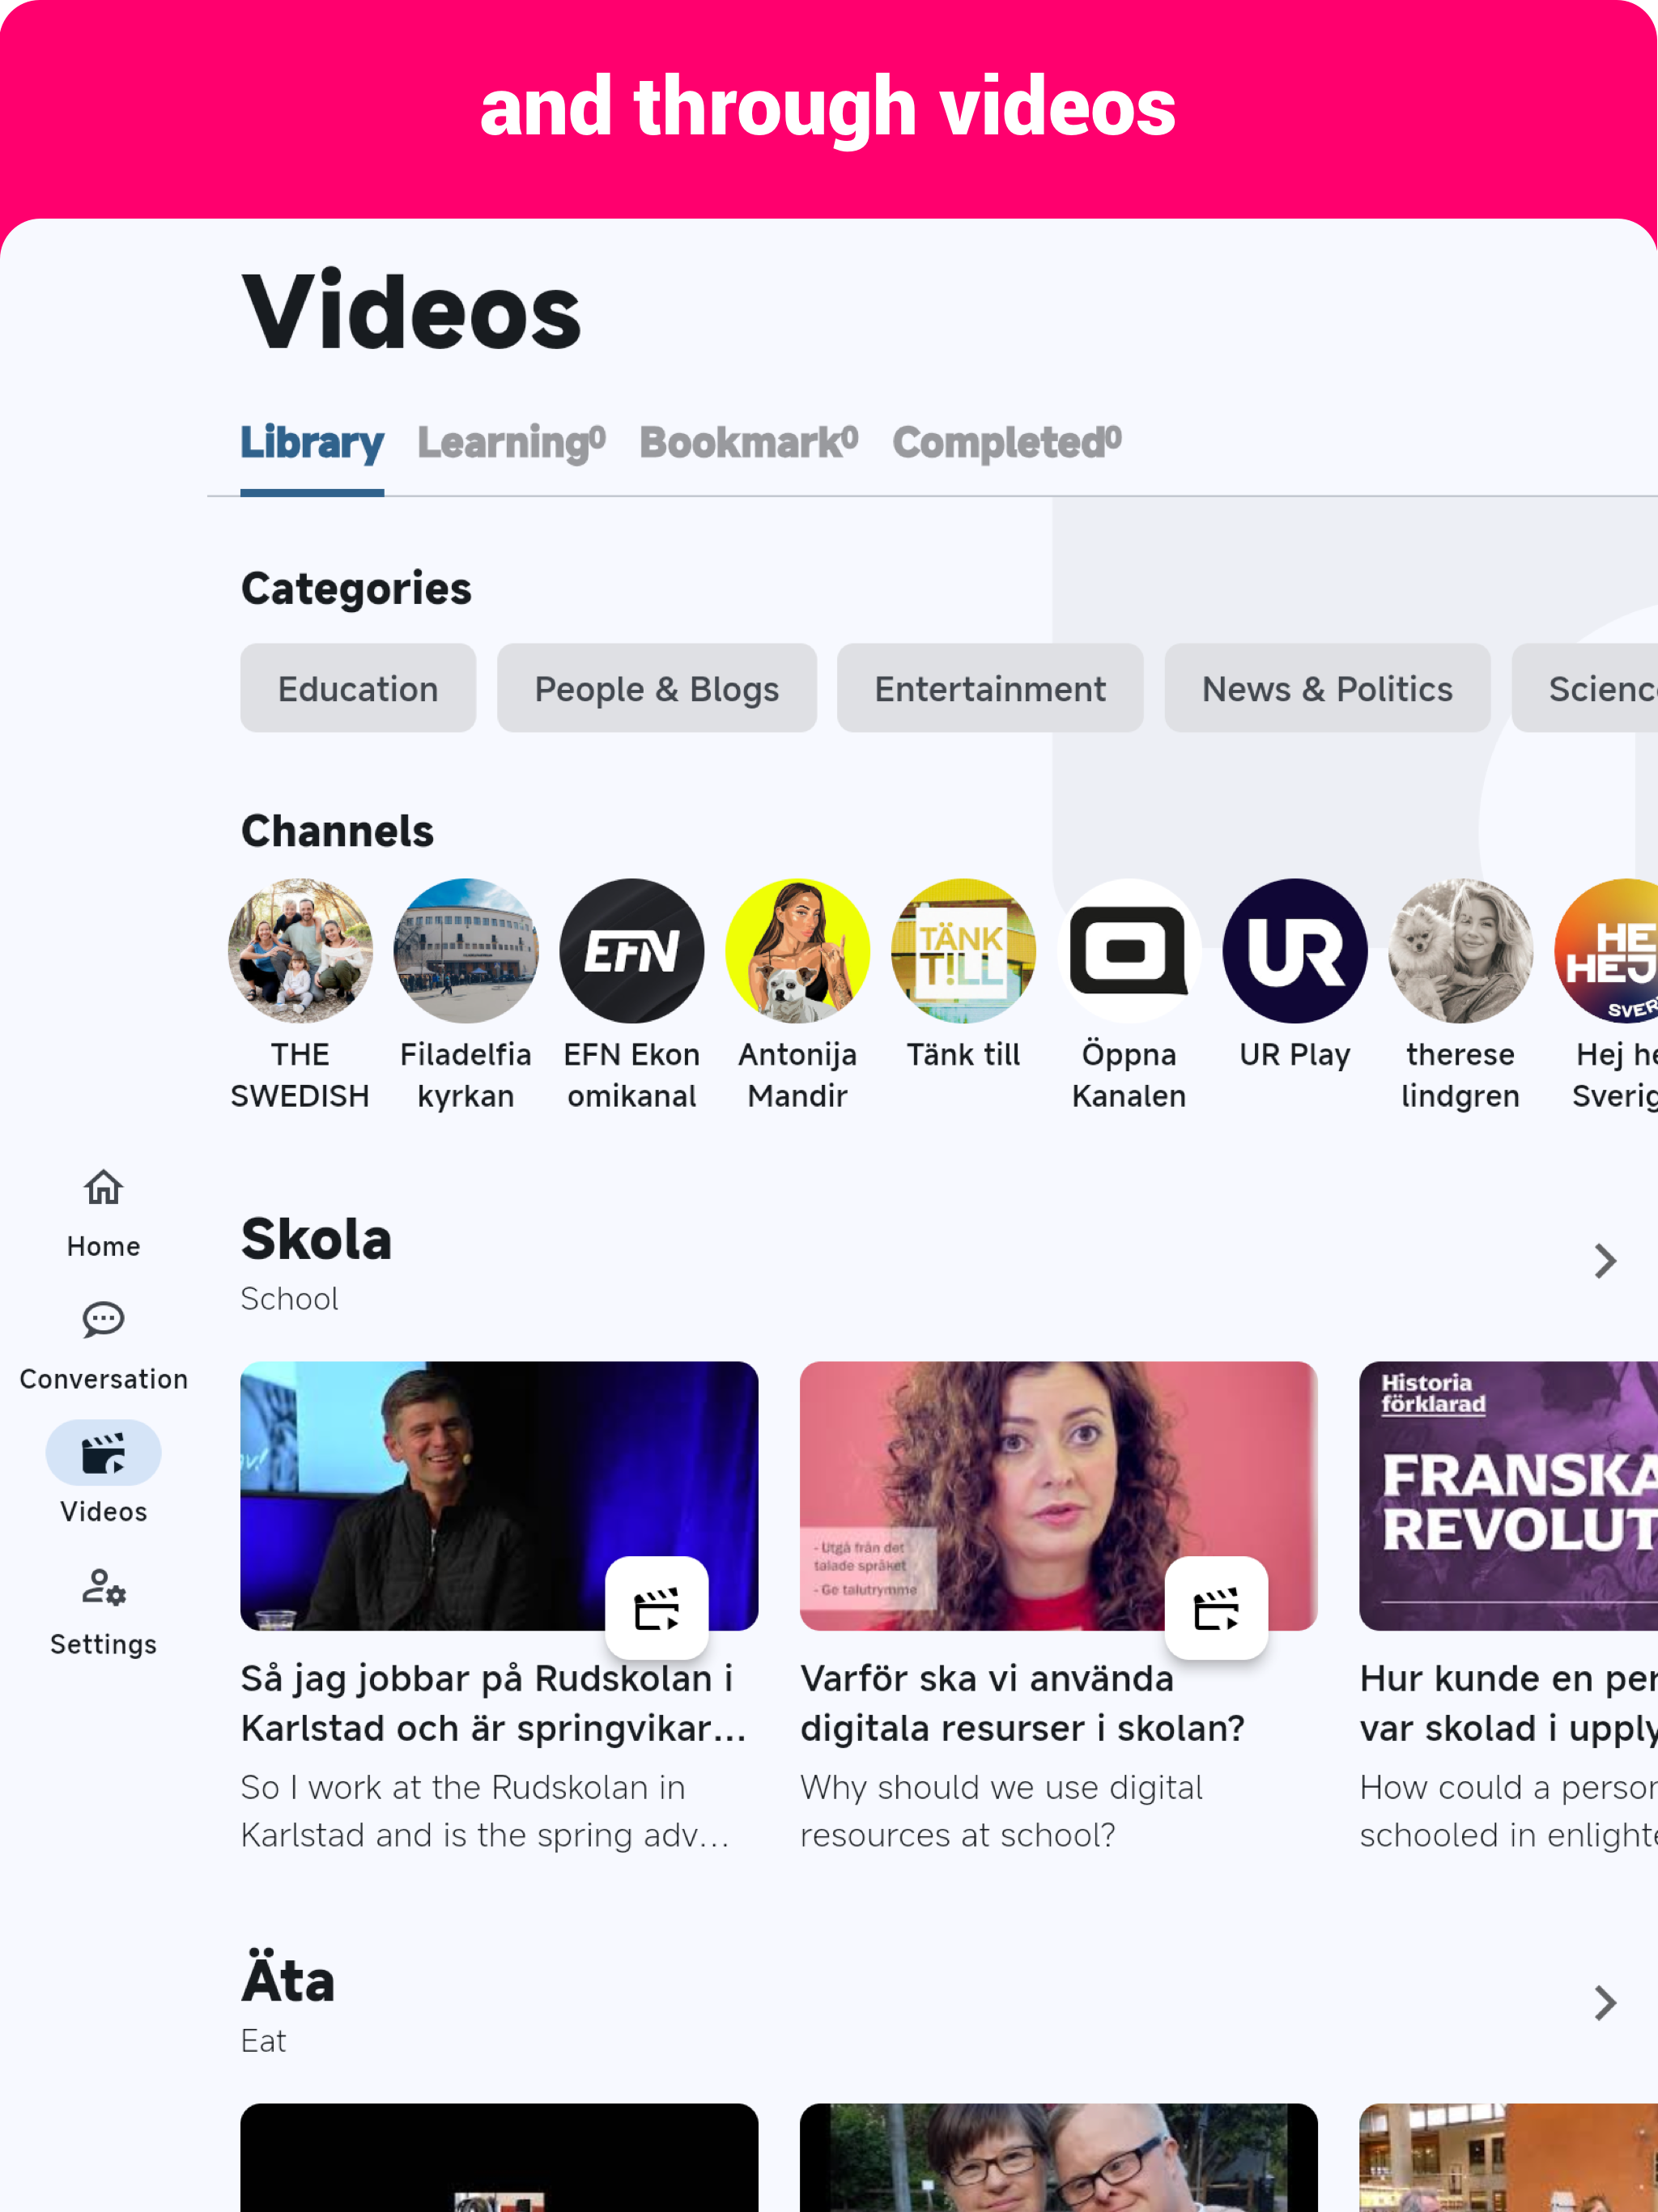
Task: Click the "Filadelfia kyrkan" channel name
Action: coord(466,1075)
